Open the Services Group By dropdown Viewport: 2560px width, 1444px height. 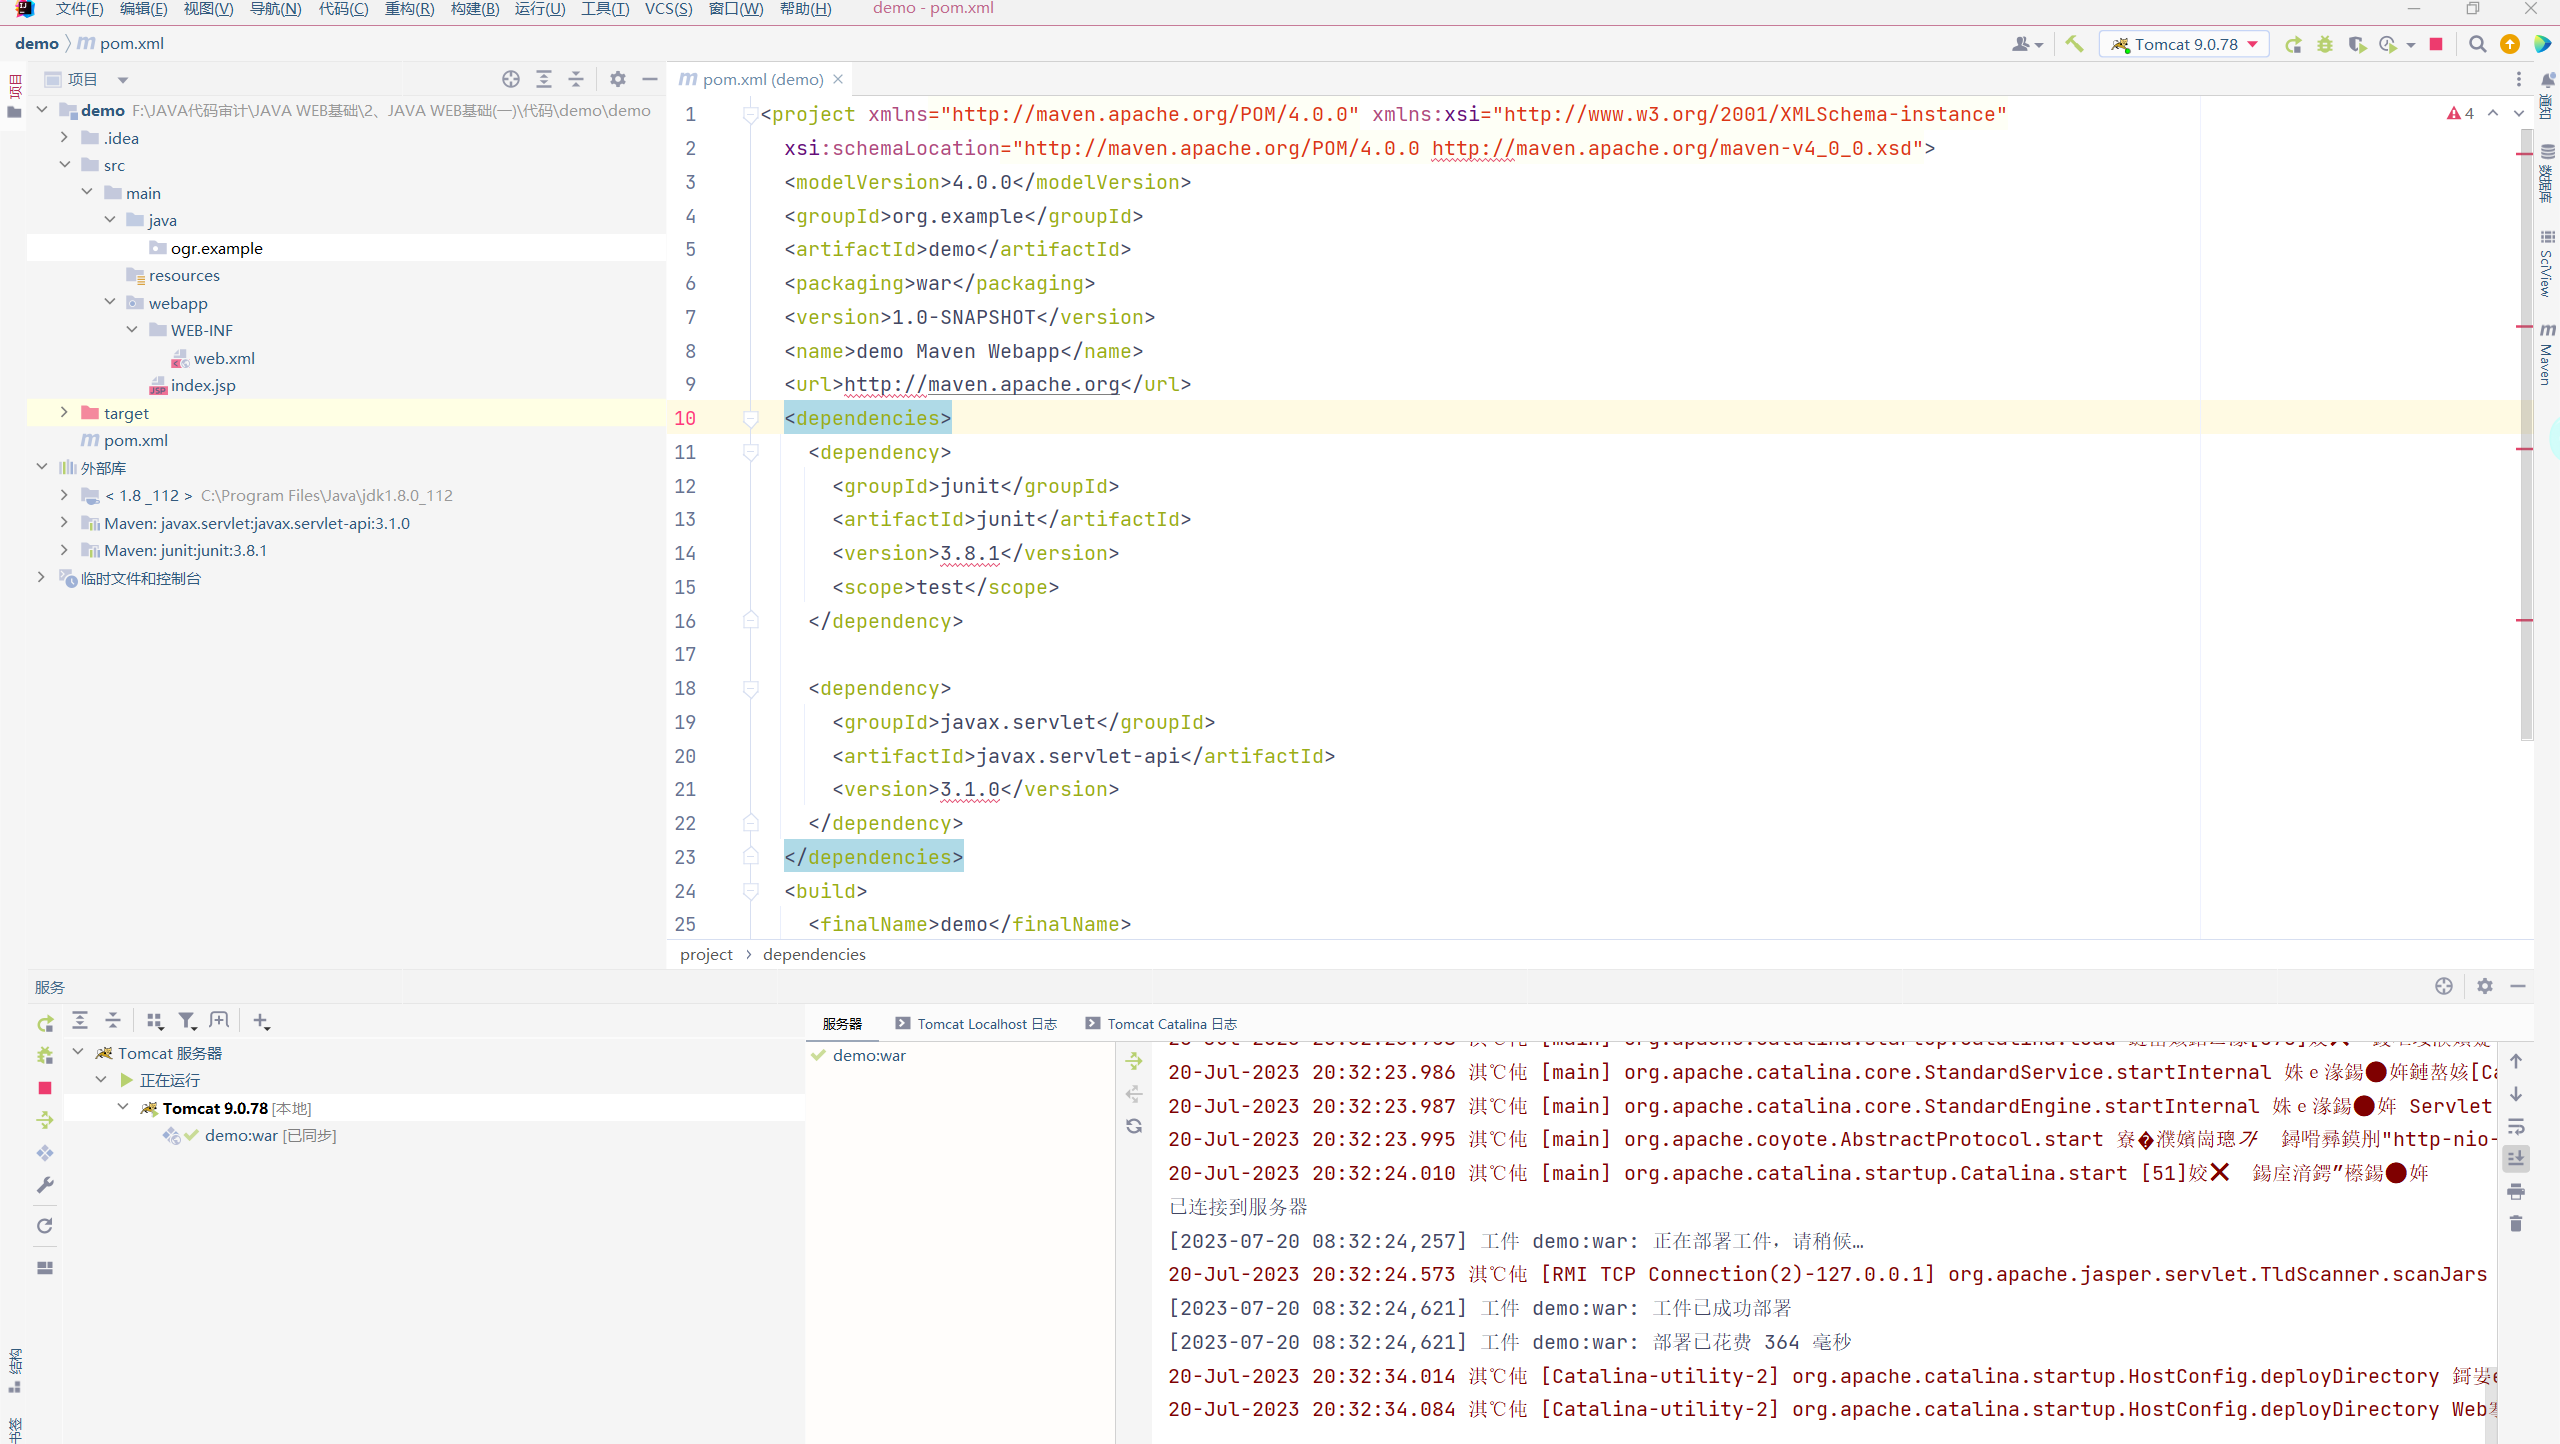coord(155,1020)
